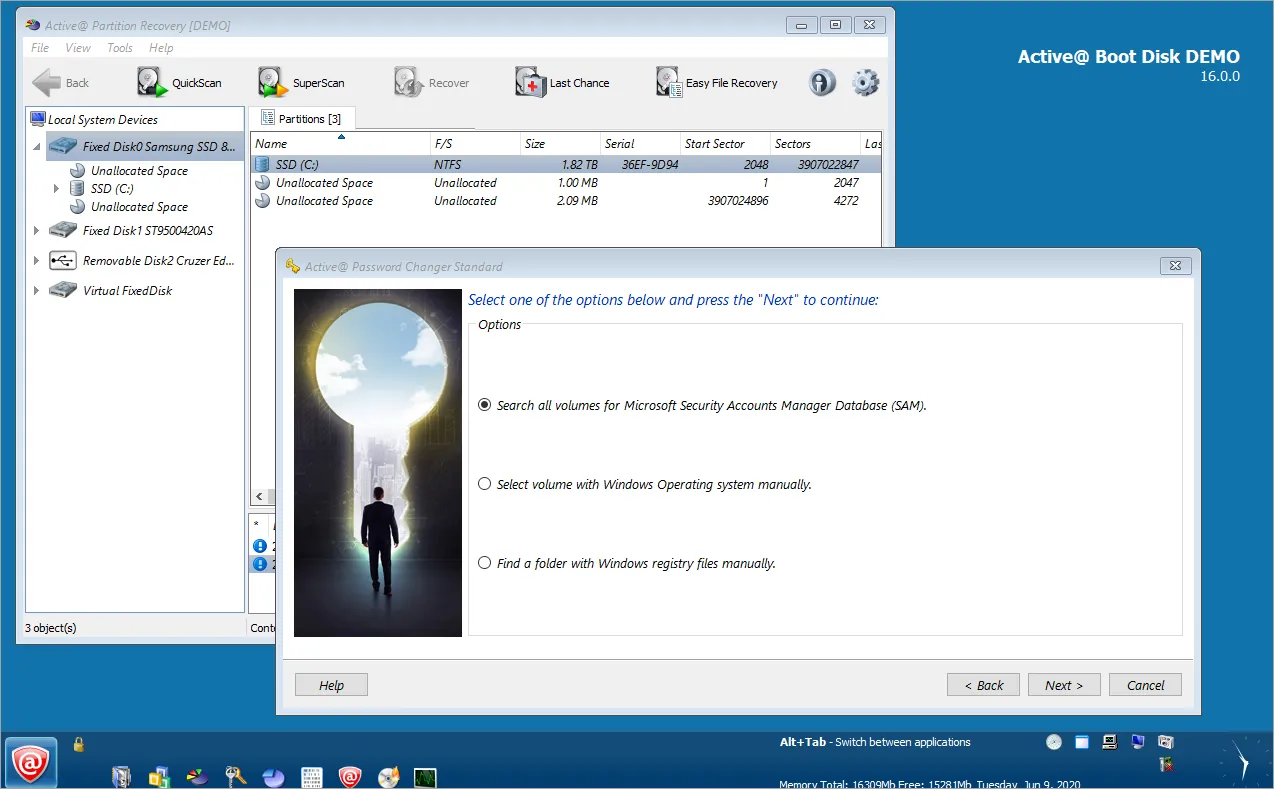Click the Help button in Password Changer
Screen dimensions: 1274x789
coord(331,685)
